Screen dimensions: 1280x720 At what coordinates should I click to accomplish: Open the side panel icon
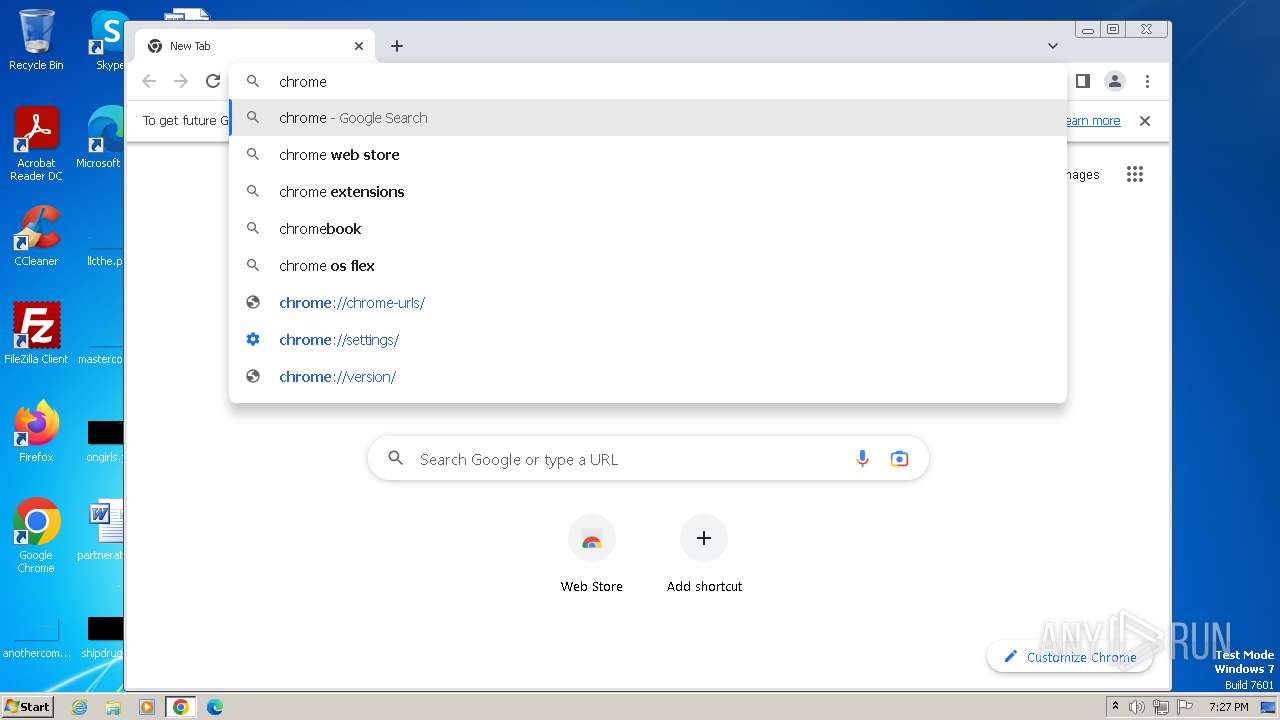pyautogui.click(x=1082, y=81)
